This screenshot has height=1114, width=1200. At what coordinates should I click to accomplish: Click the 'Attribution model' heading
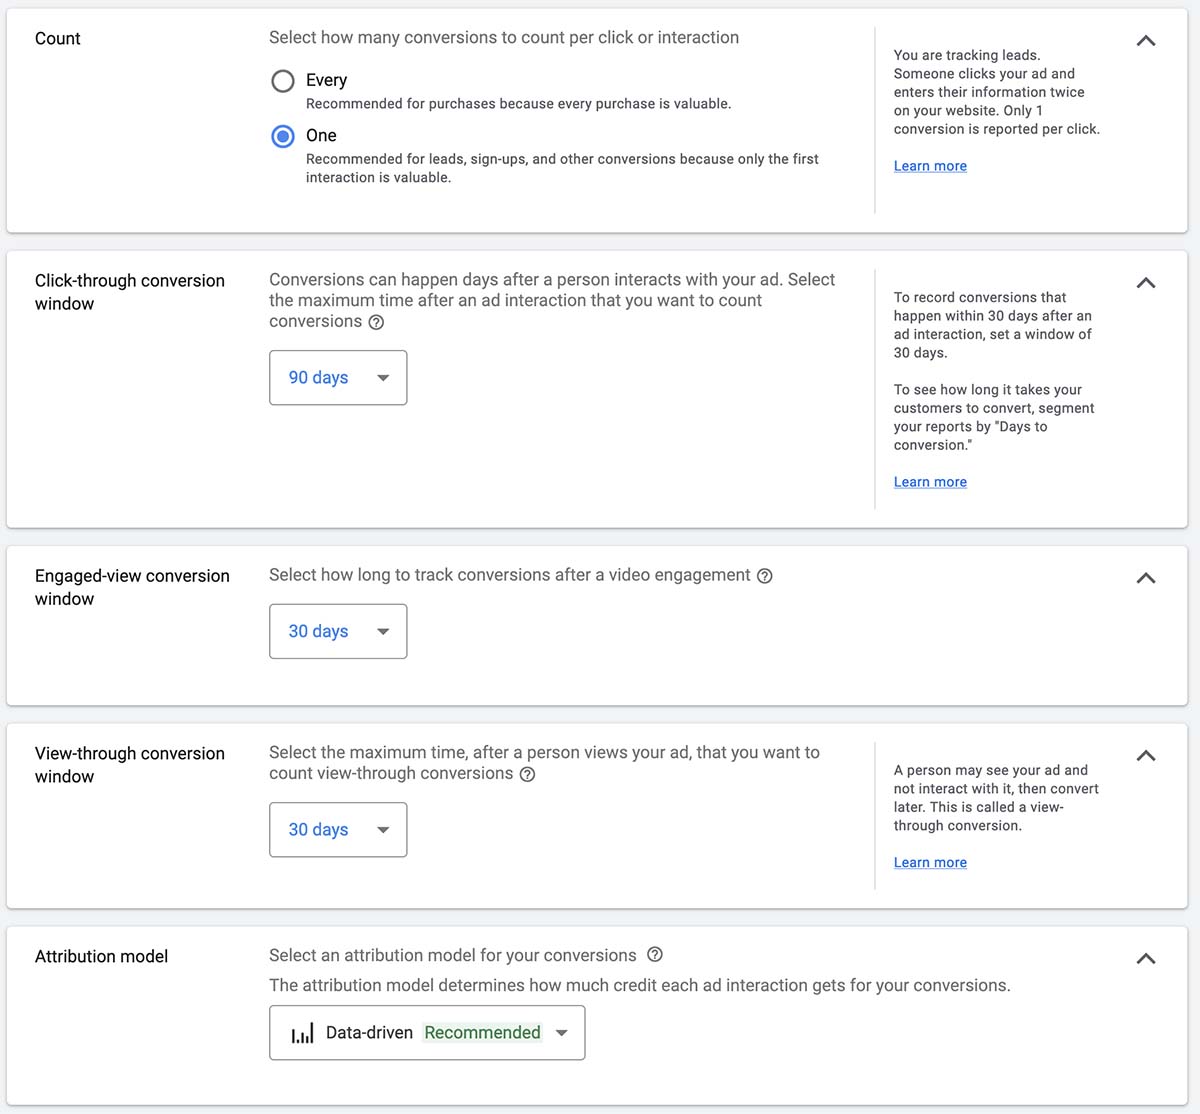[x=101, y=957]
